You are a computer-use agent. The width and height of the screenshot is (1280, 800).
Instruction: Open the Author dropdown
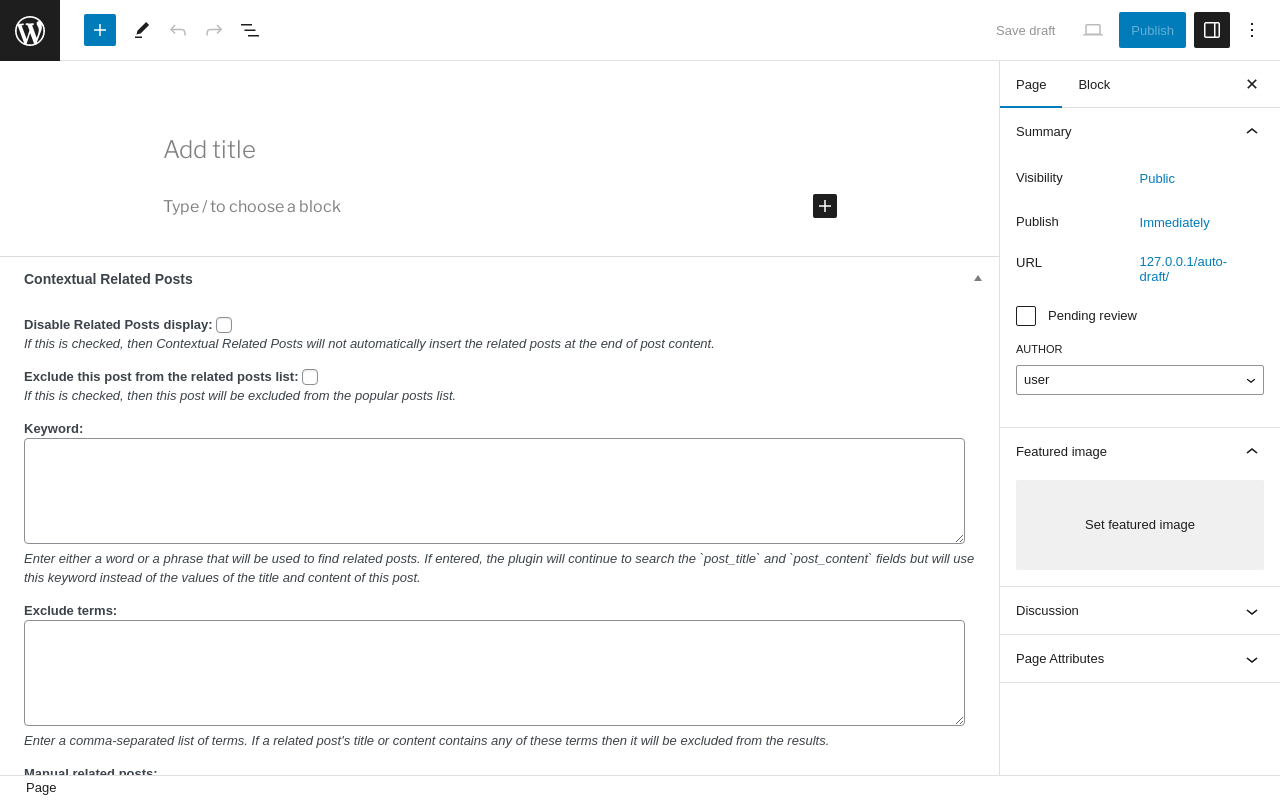(x=1140, y=380)
